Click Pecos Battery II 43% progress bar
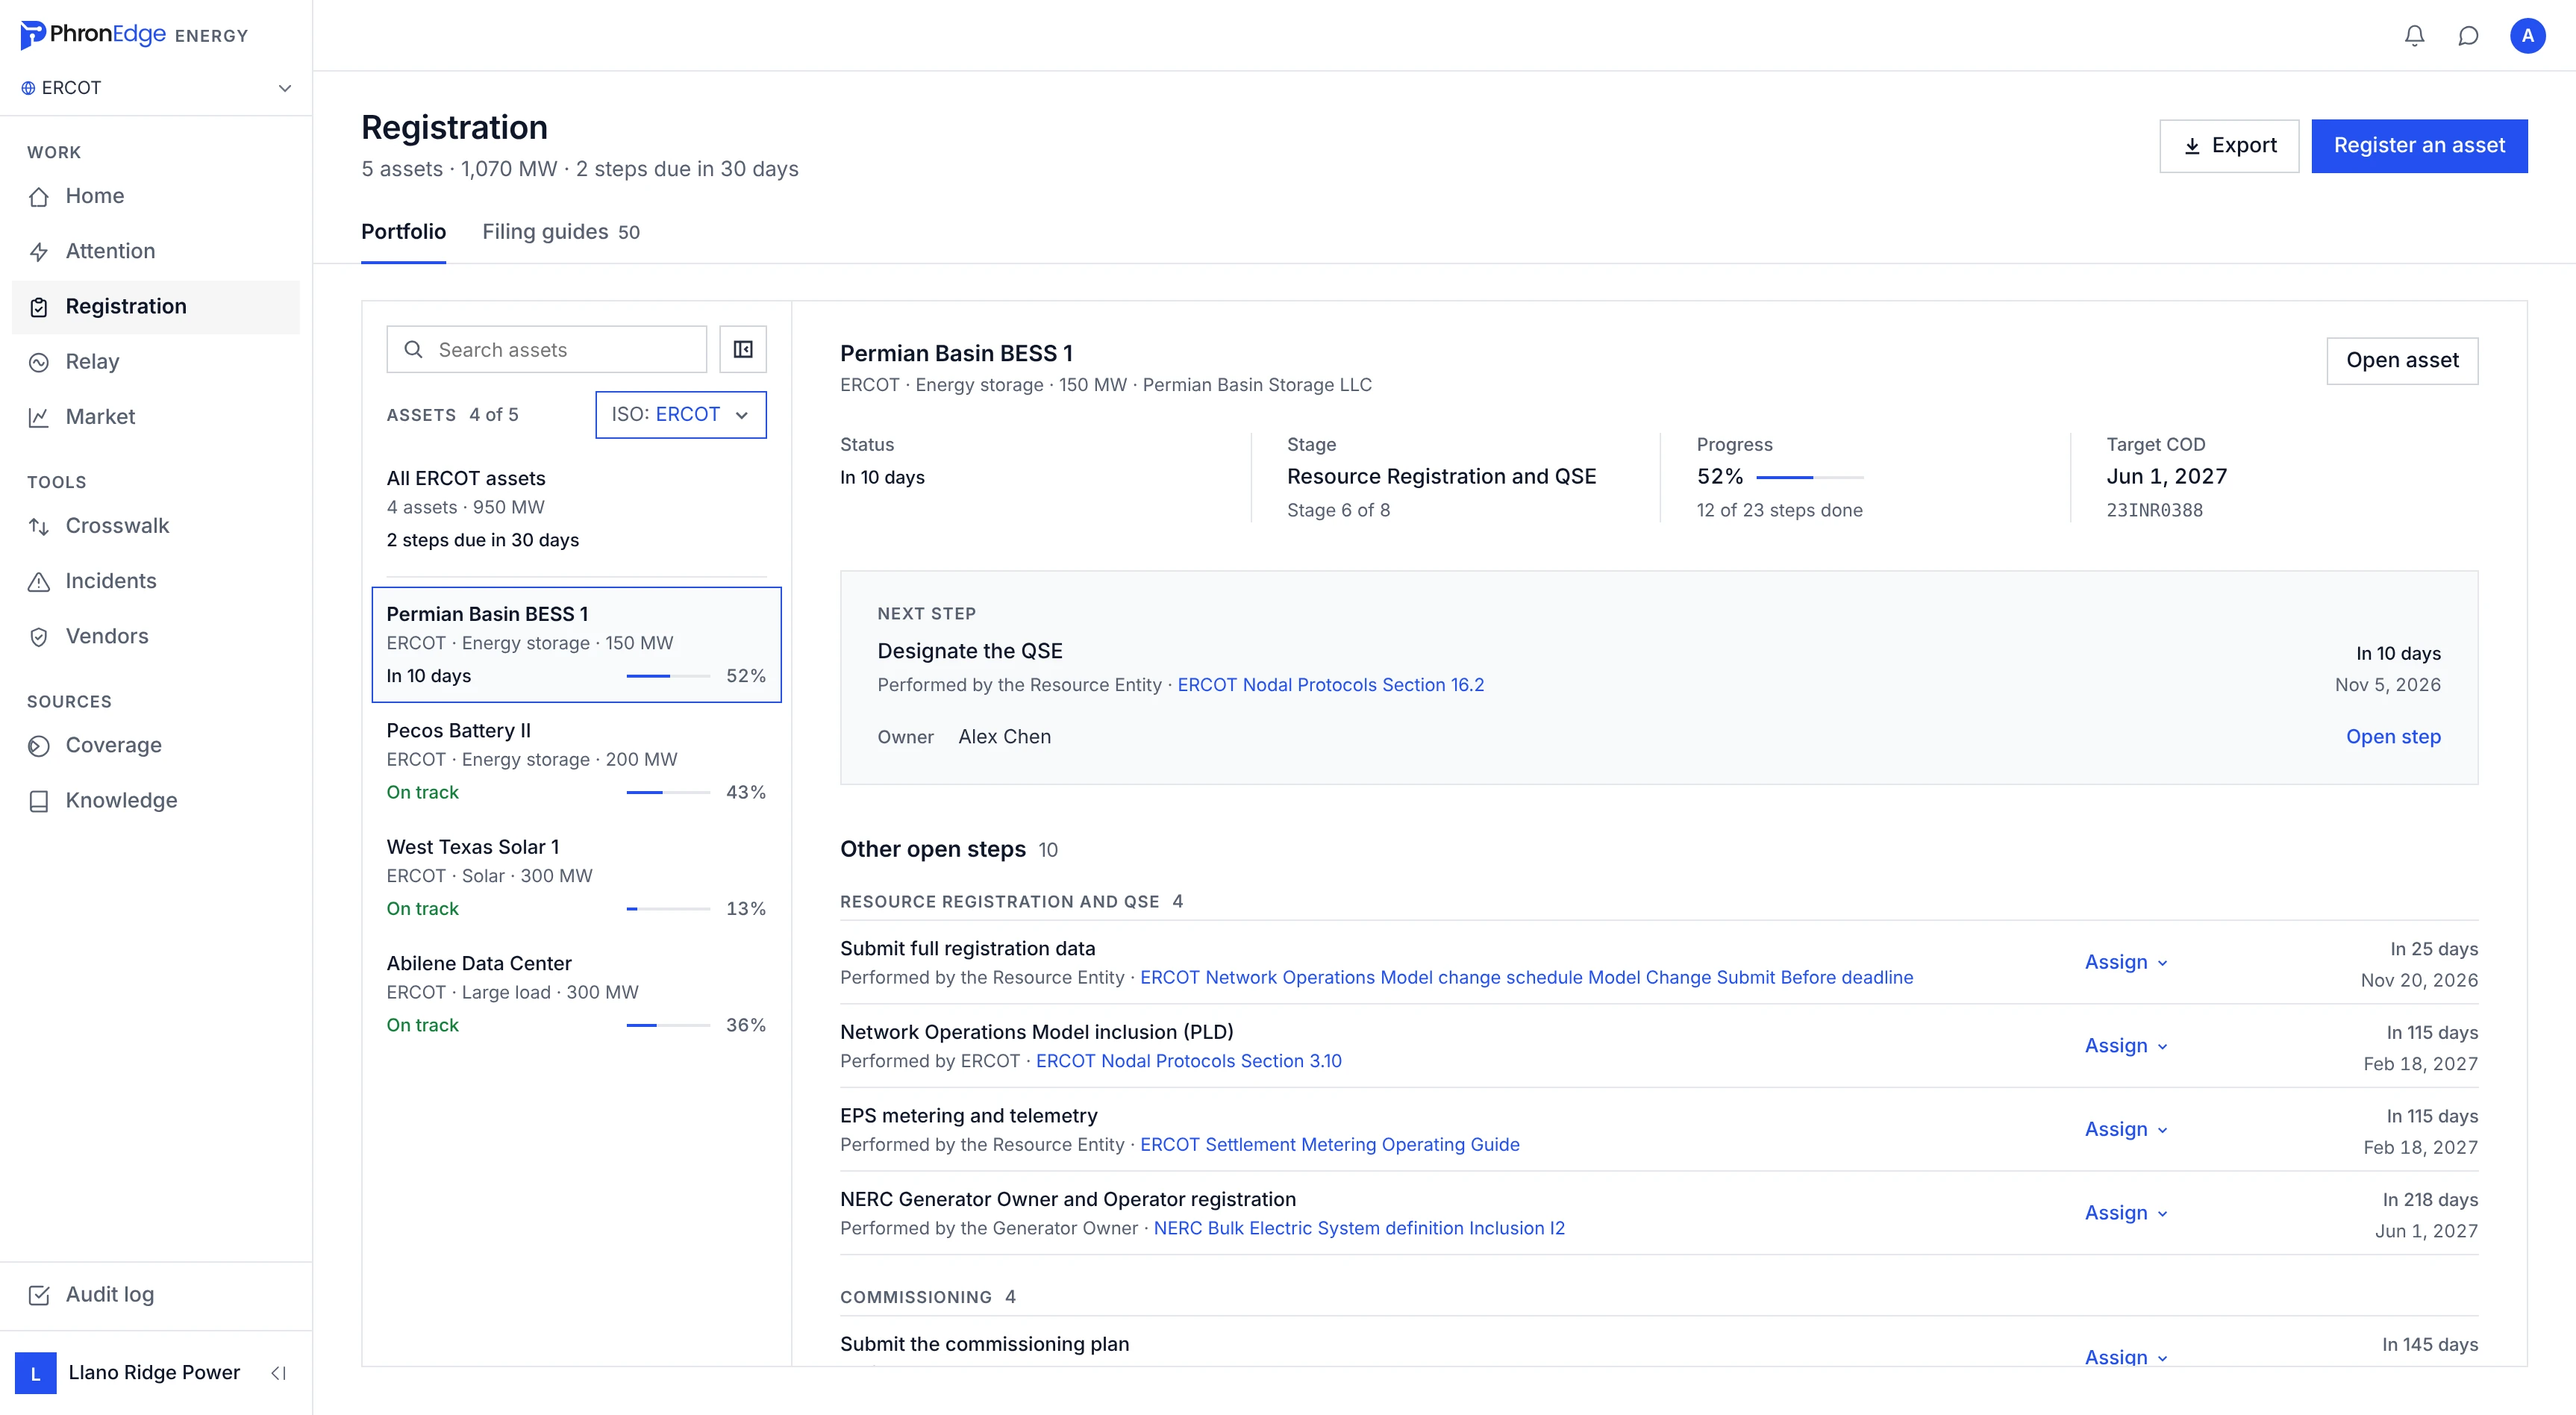 click(x=668, y=793)
